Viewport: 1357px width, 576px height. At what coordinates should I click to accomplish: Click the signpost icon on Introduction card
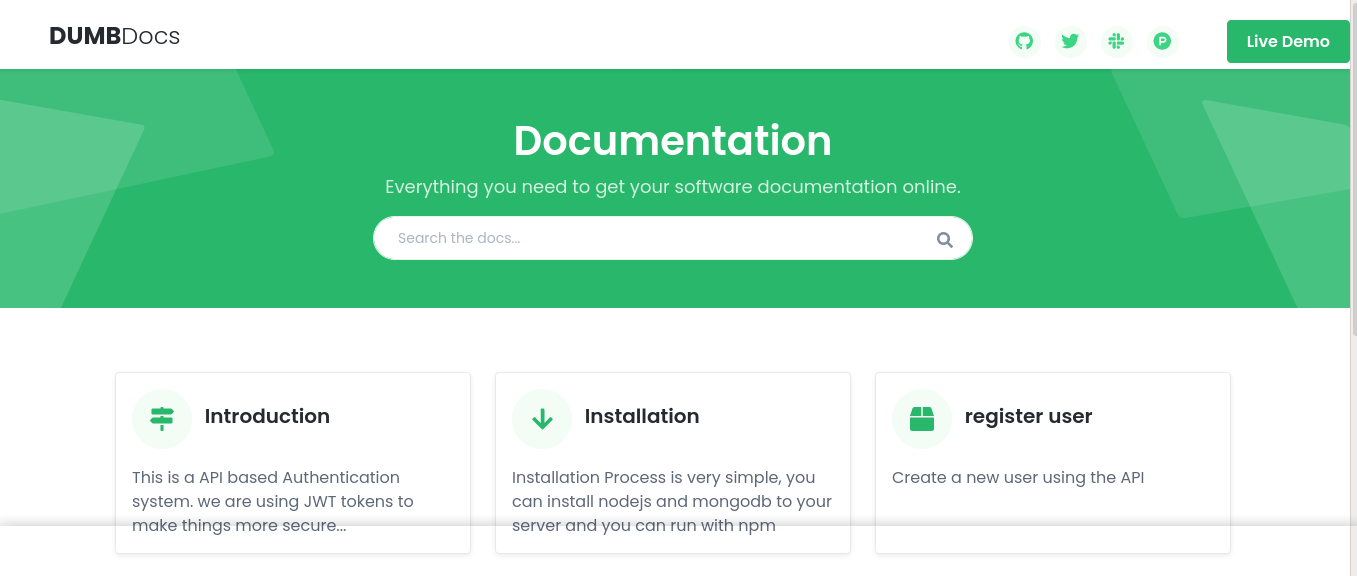pos(162,418)
